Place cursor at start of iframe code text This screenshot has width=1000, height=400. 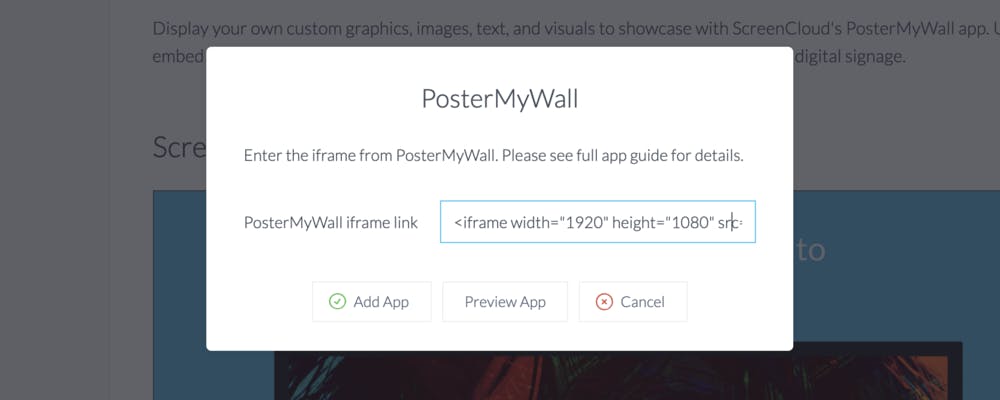[455, 223]
